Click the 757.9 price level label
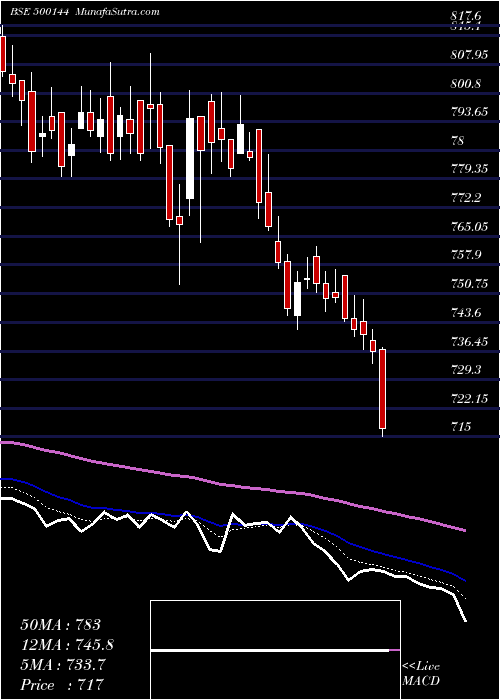Screen dimensions: 500x700 466,255
